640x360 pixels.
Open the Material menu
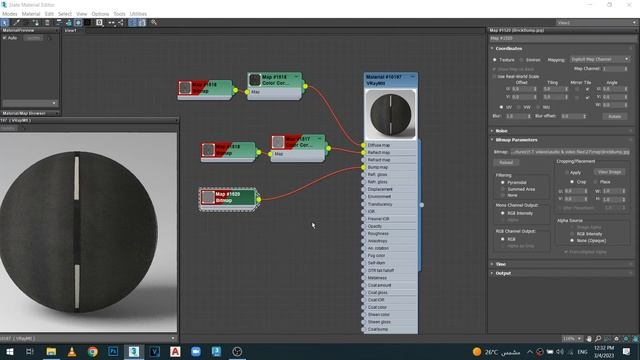click(x=31, y=14)
